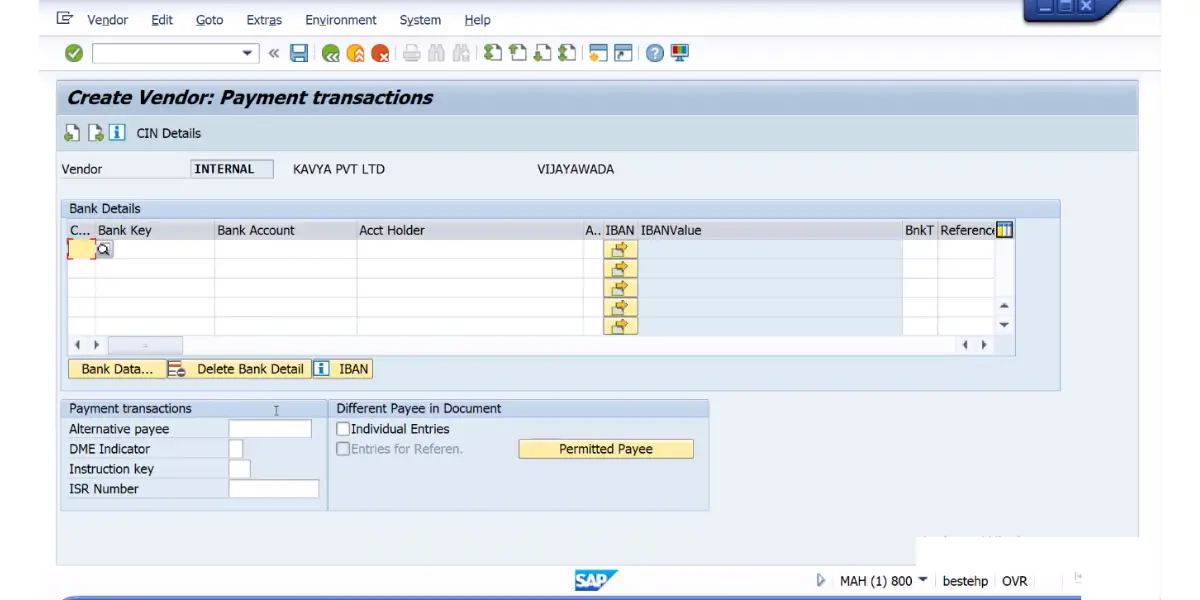Click the Permitted Payee button
Image resolution: width=1200 pixels, height=600 pixels.
(605, 449)
